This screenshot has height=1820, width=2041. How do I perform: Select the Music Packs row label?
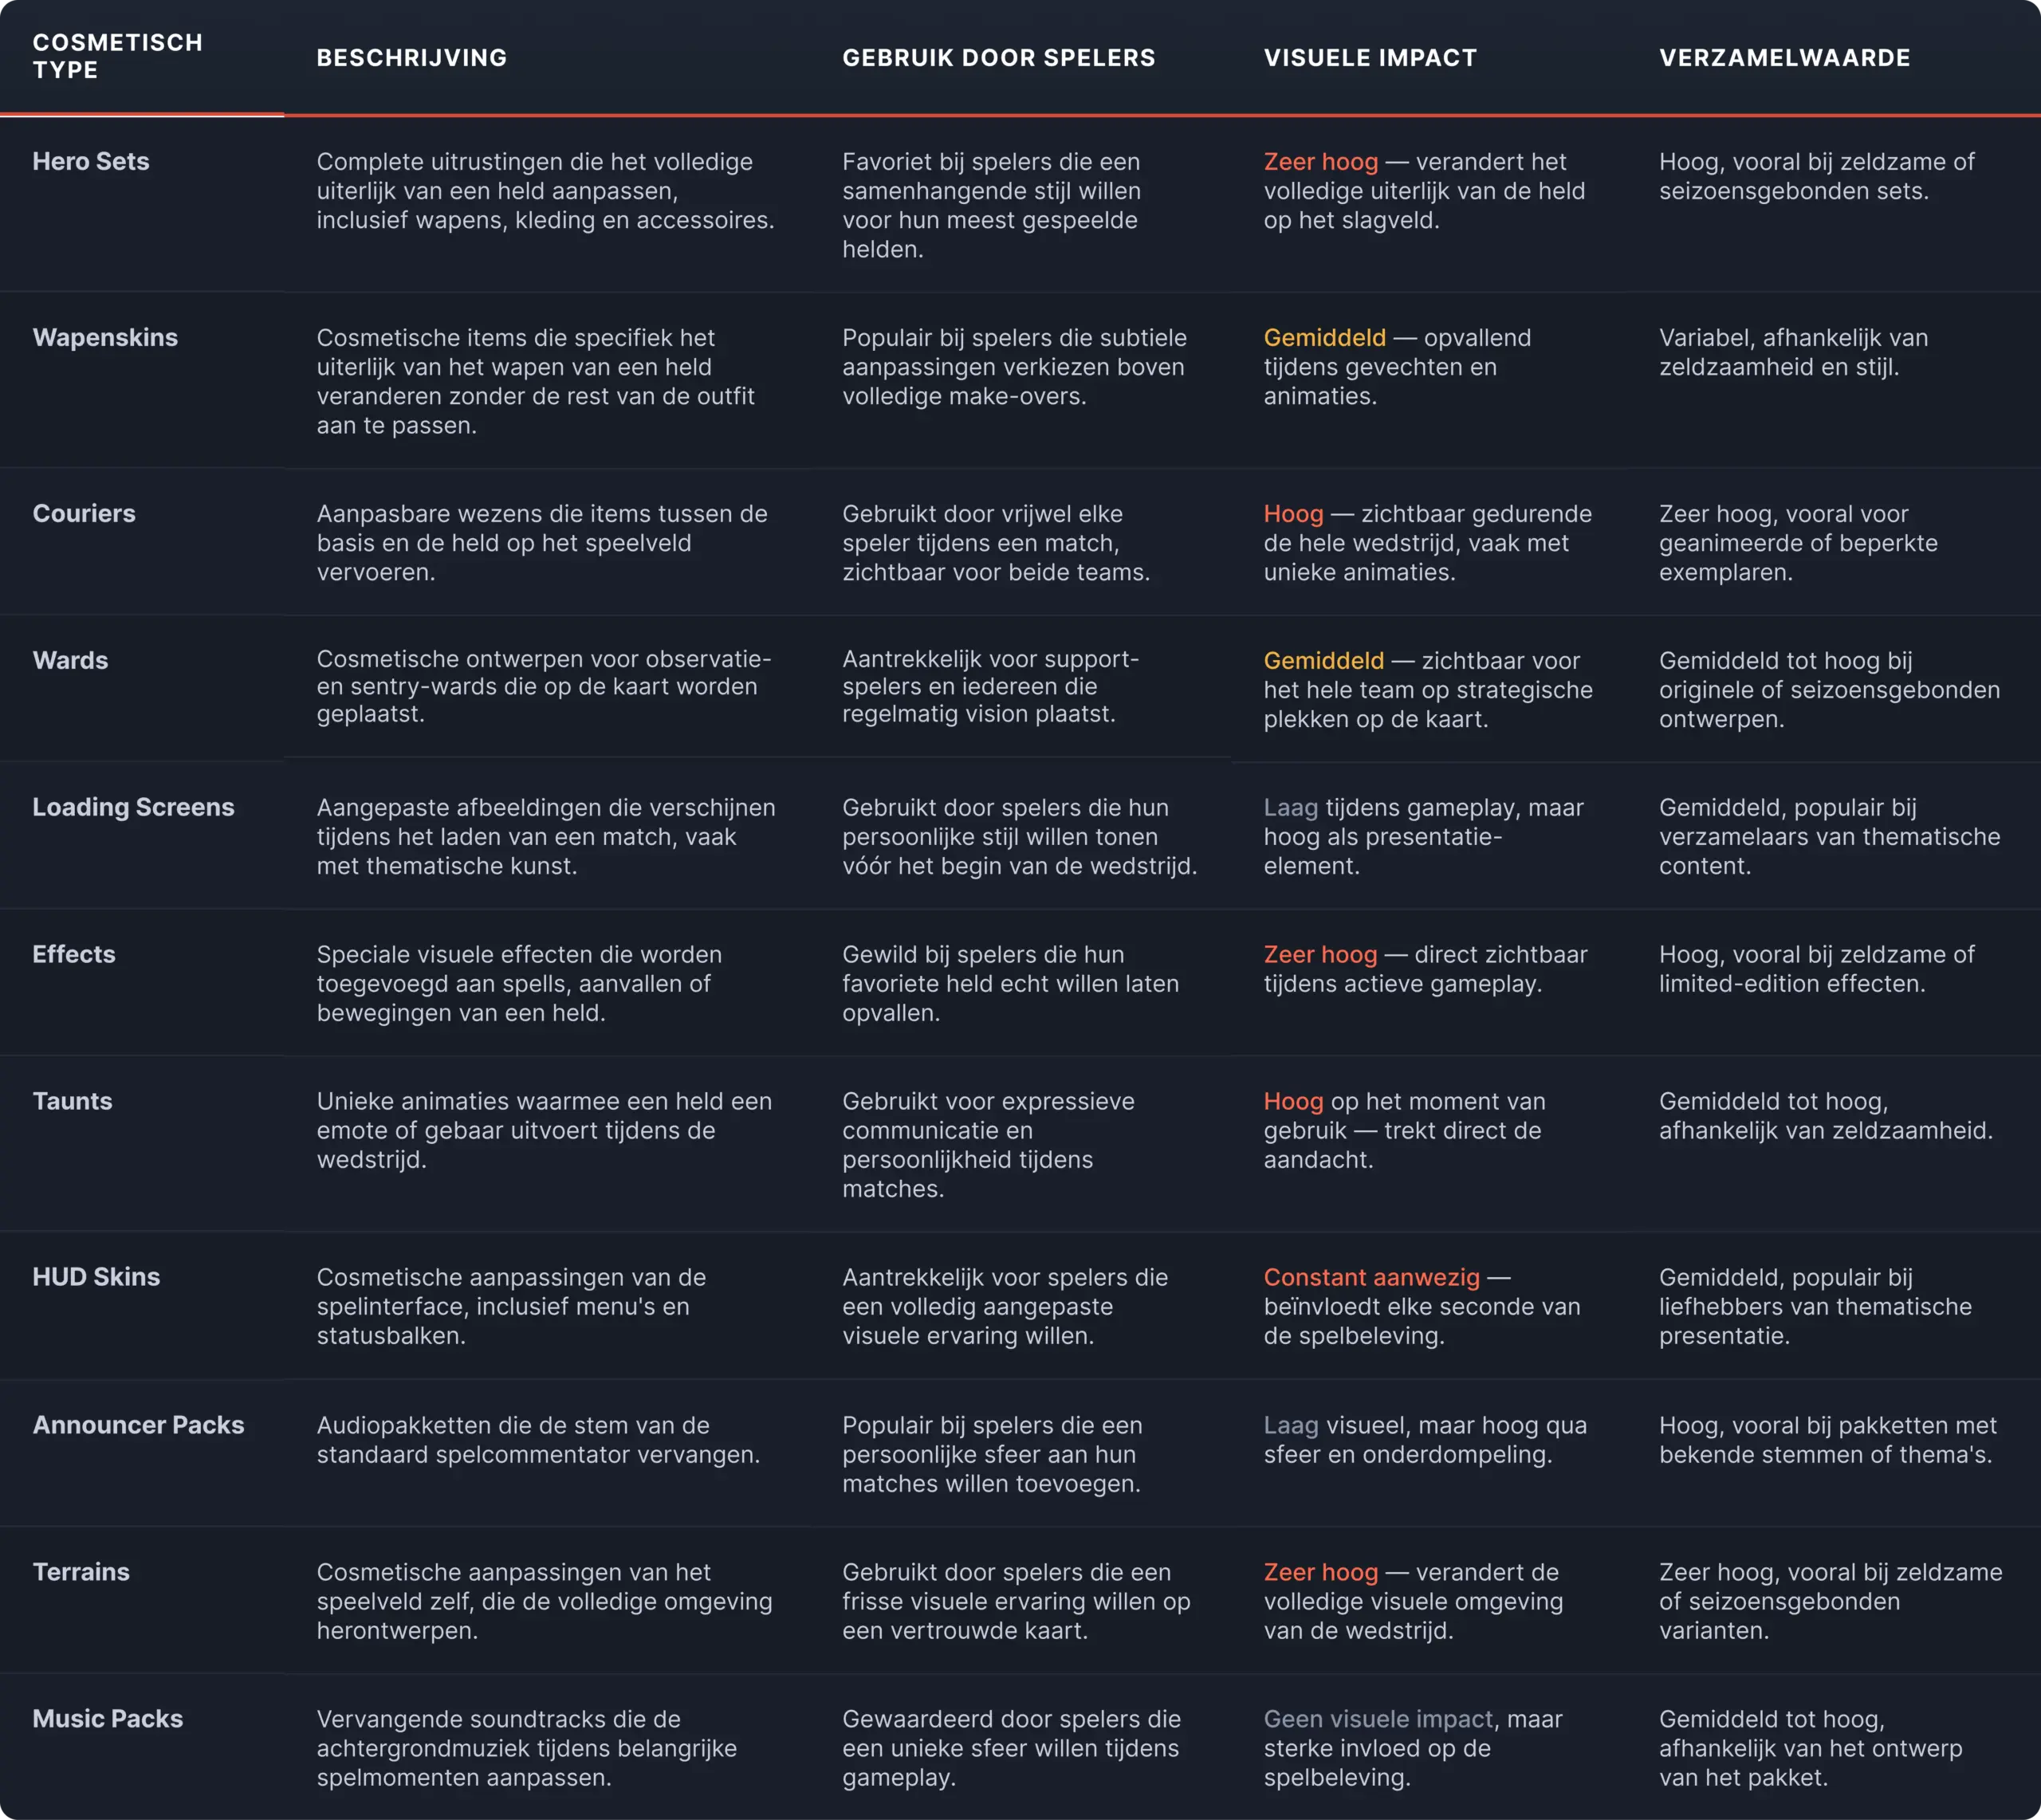[108, 1719]
